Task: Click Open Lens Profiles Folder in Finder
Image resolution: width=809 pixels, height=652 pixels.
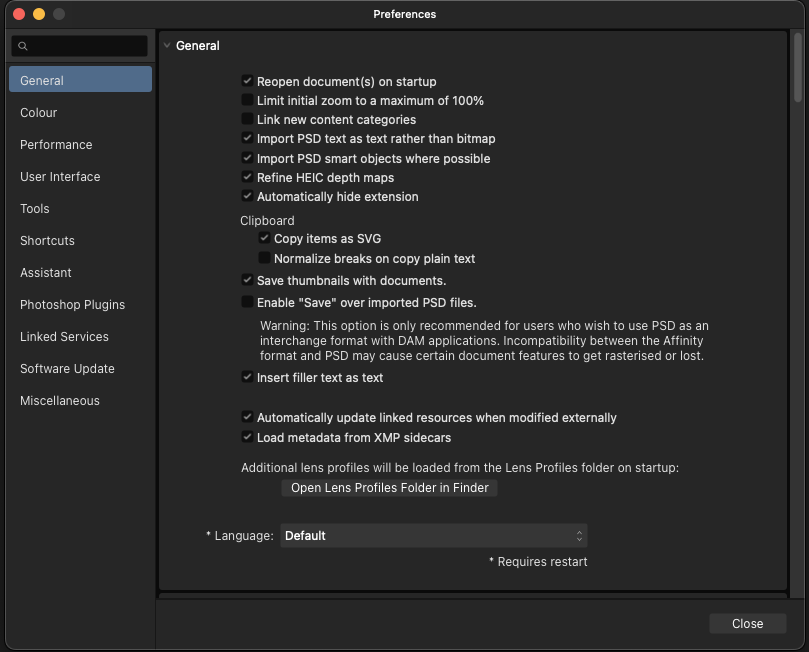Action: coord(390,487)
